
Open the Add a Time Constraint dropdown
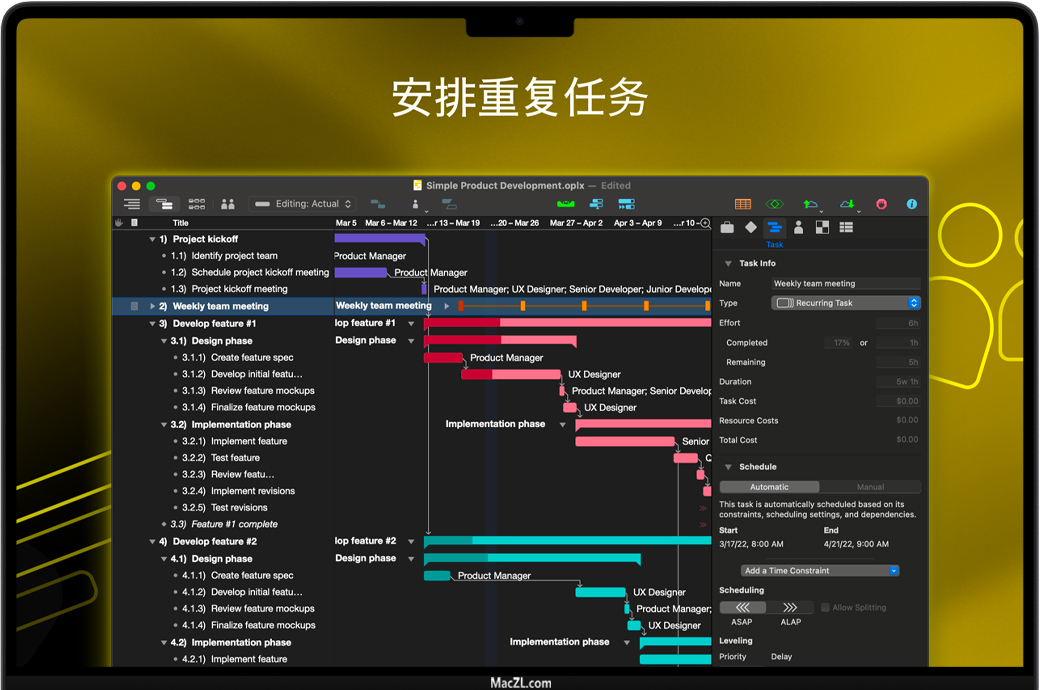click(820, 571)
